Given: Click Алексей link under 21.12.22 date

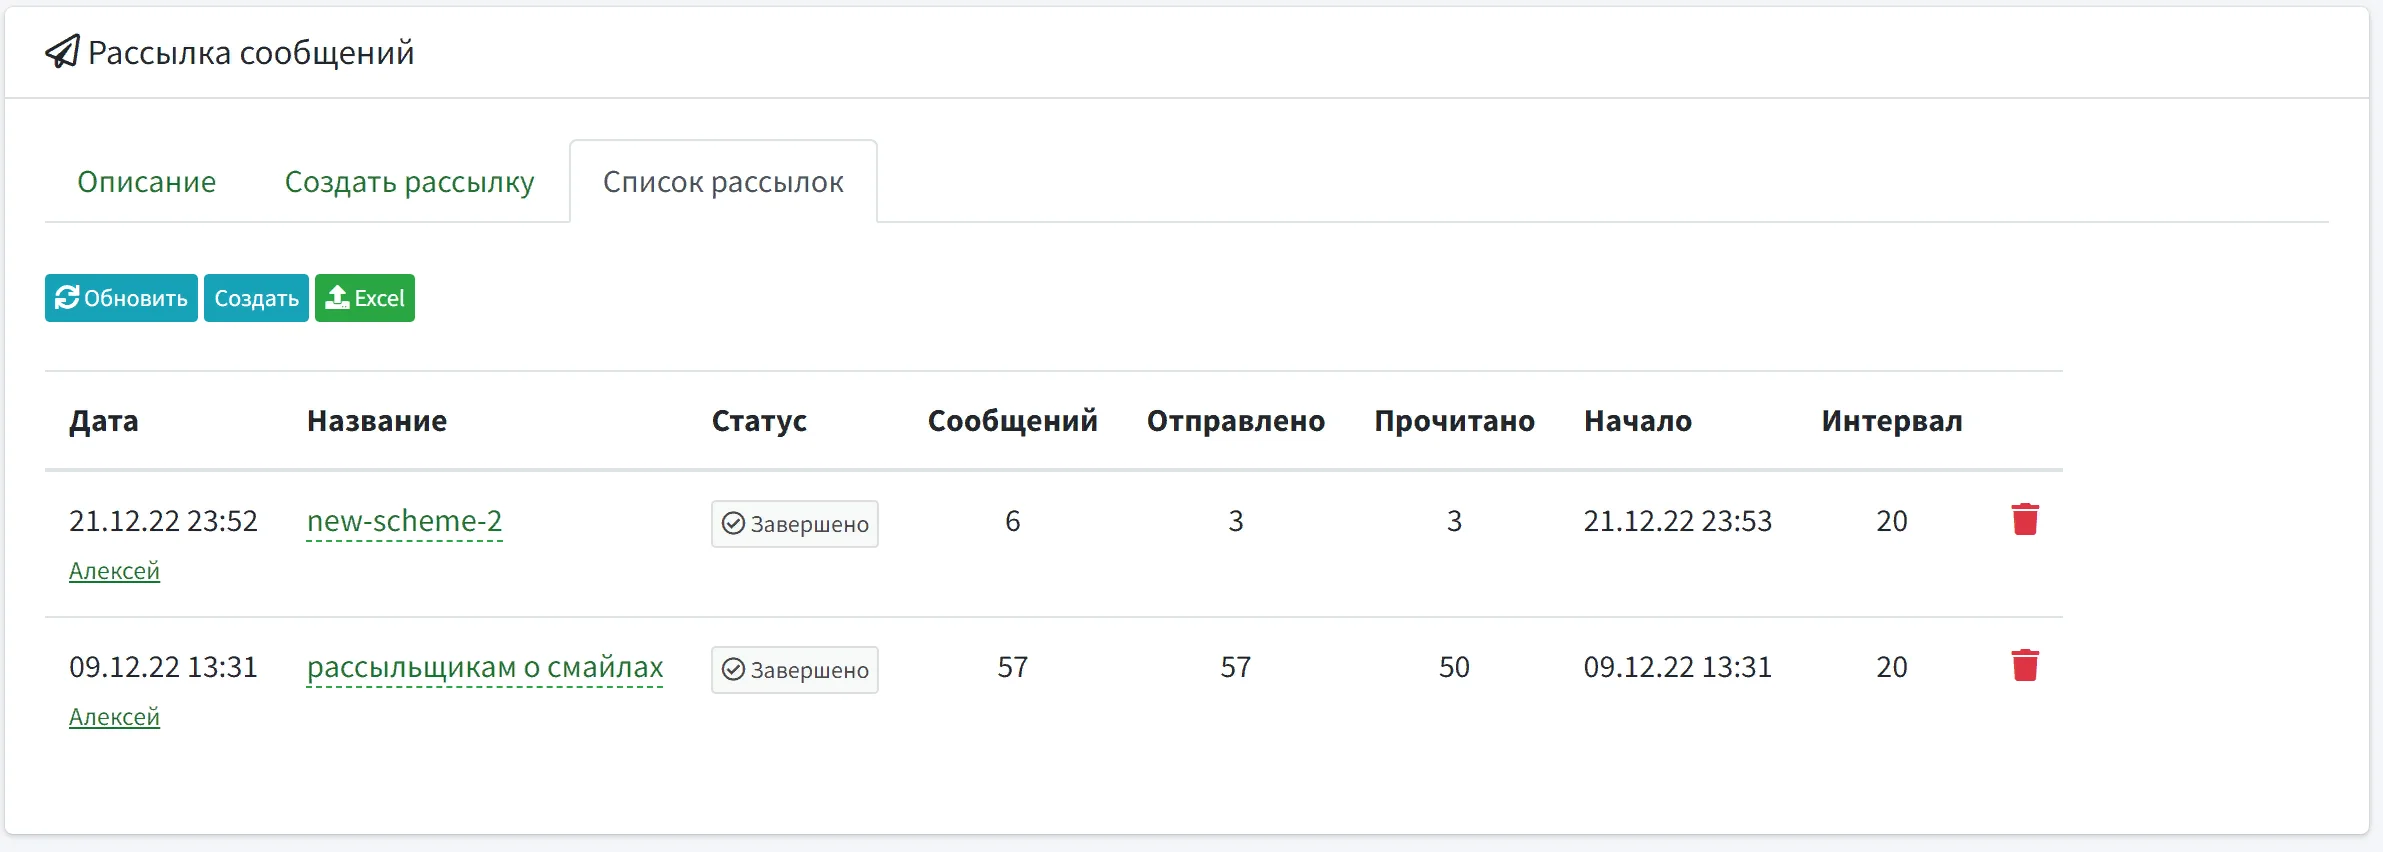Looking at the screenshot, I should [x=113, y=570].
